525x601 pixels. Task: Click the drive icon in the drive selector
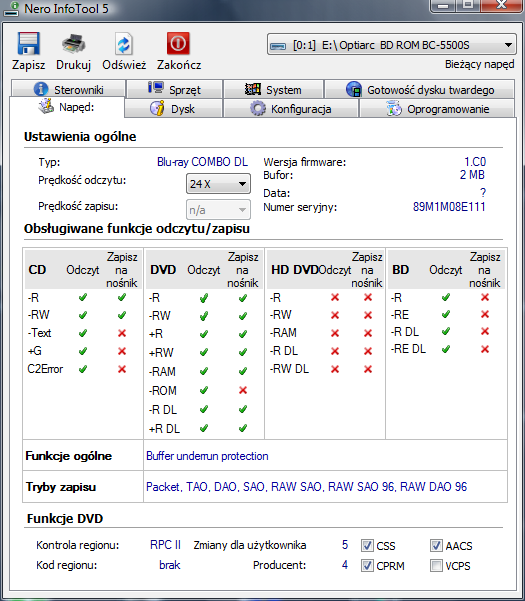278,46
